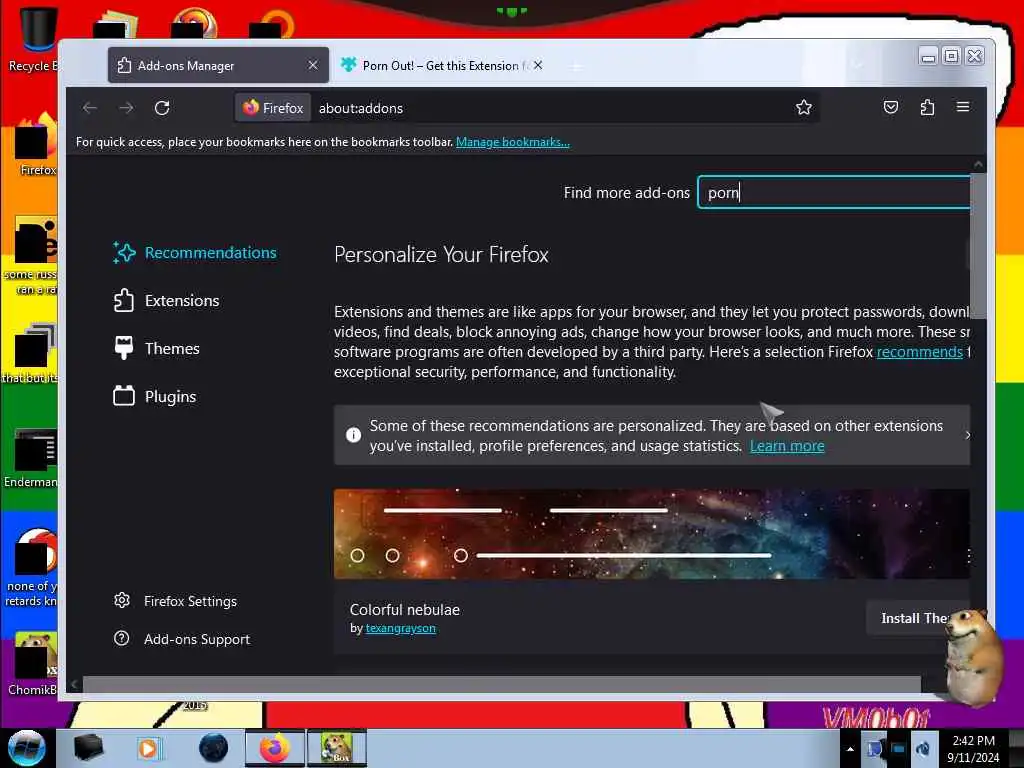
Task: Open a new tab with the plus button
Action: coord(575,66)
